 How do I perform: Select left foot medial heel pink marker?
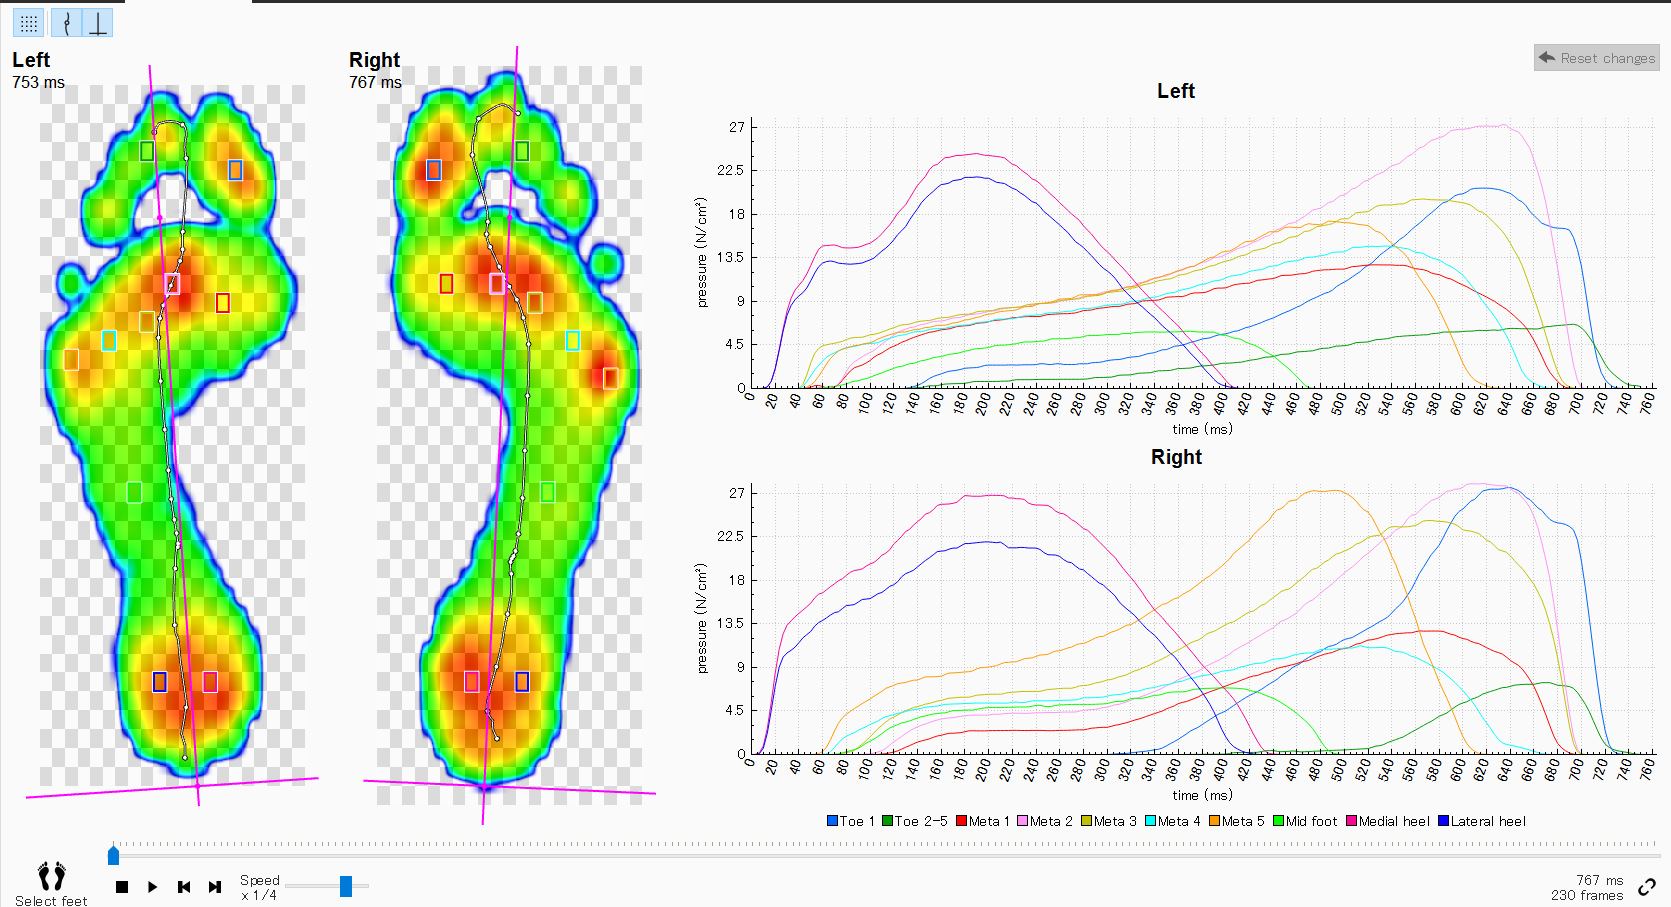point(210,681)
